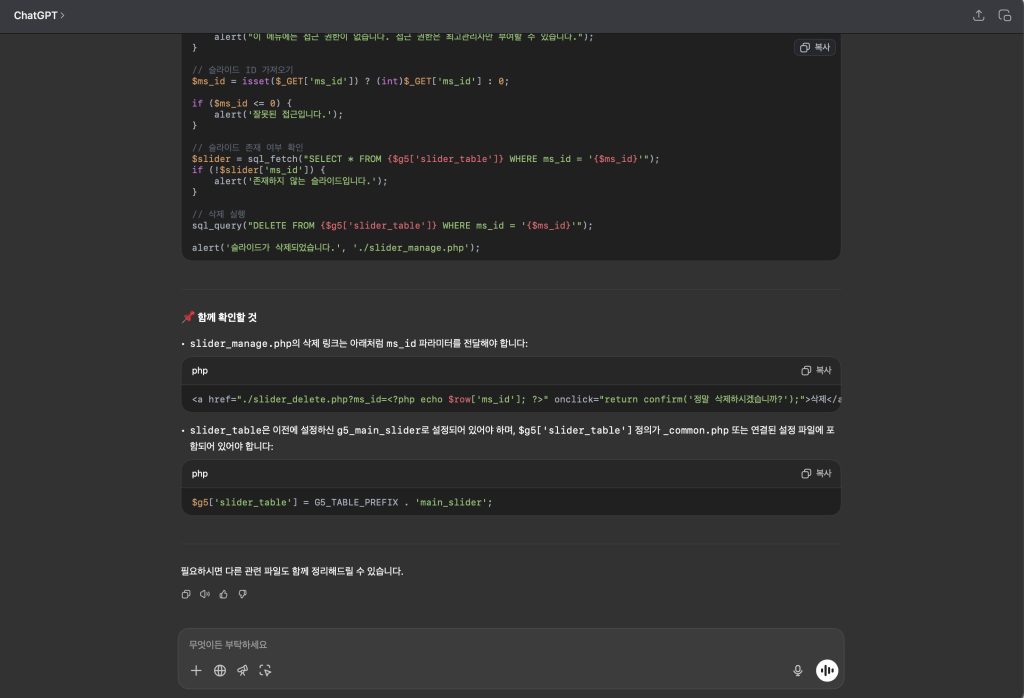Image resolution: width=1024 pixels, height=698 pixels.
Task: Play the response with read aloud
Action: 205,594
